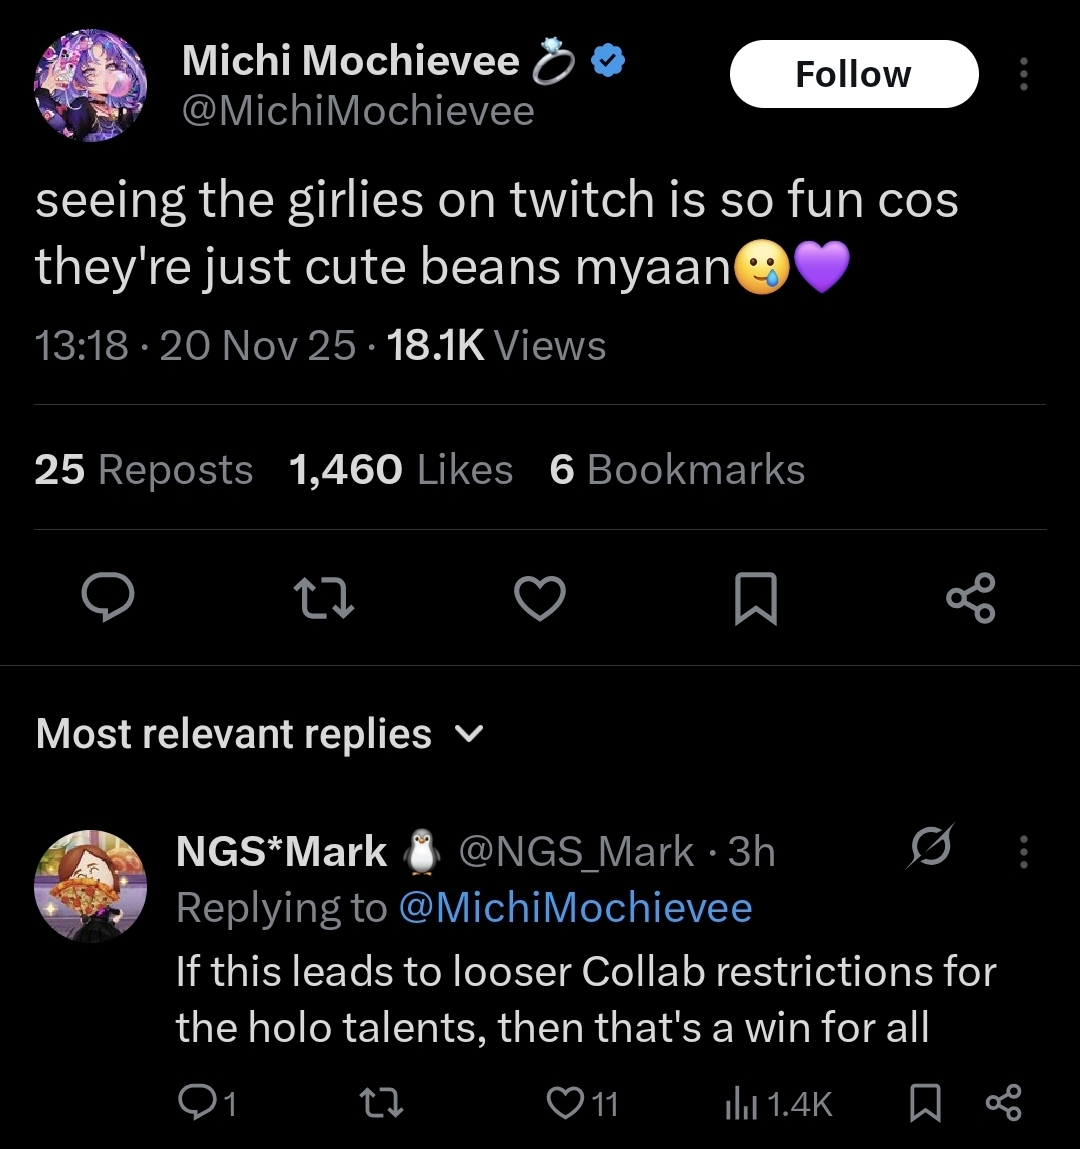
Task: Click the Grok slash icon on reply
Action: [931, 847]
